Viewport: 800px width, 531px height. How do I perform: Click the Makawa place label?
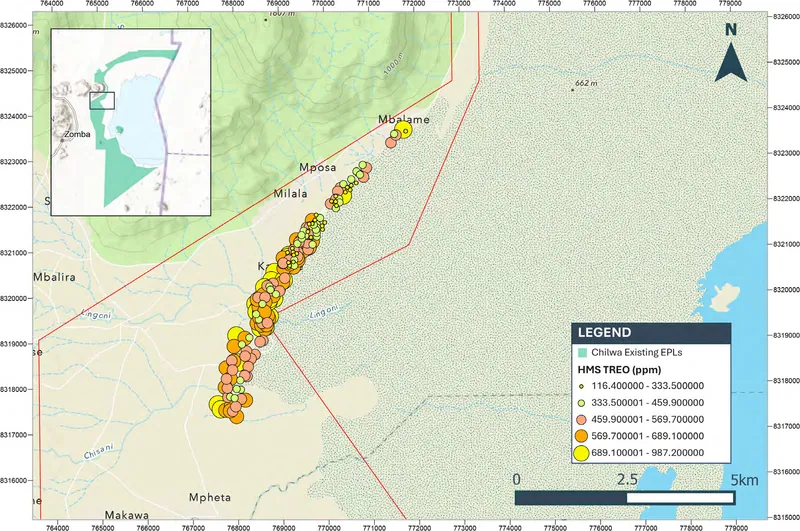click(127, 515)
